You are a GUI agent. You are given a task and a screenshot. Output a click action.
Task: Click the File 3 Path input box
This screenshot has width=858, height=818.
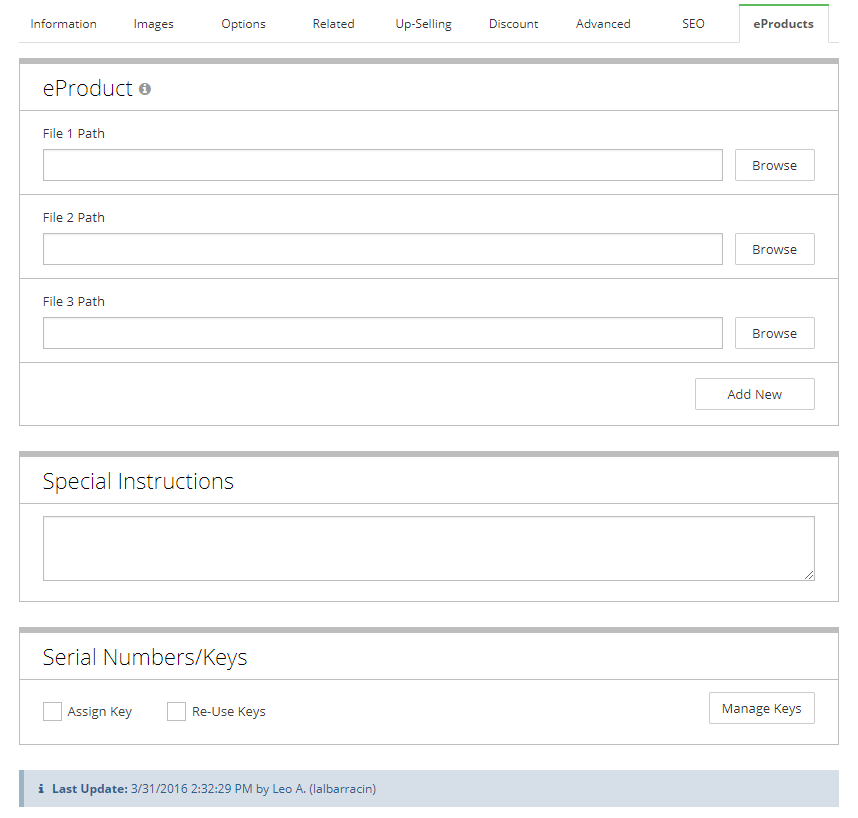(x=382, y=333)
